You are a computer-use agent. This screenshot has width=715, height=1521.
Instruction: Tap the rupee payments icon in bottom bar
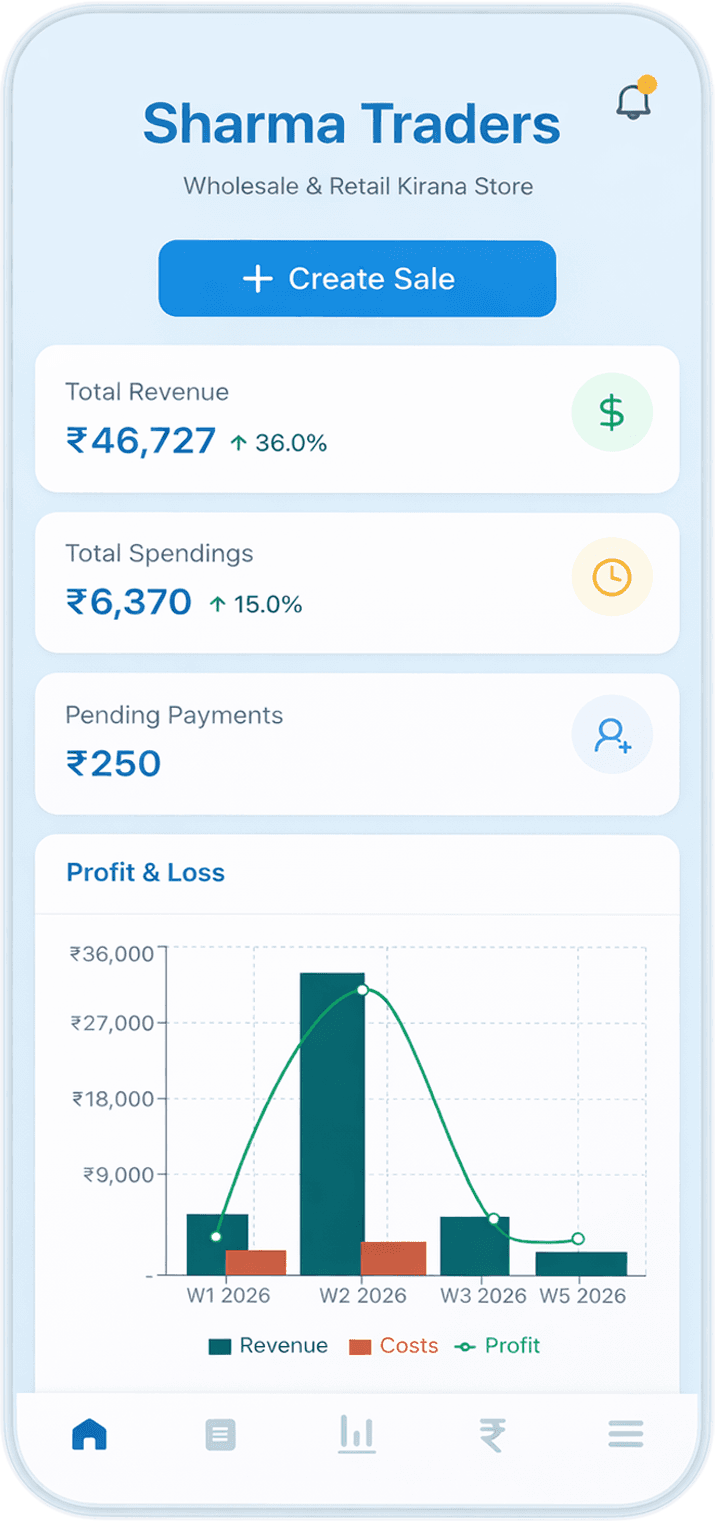[x=490, y=1434]
